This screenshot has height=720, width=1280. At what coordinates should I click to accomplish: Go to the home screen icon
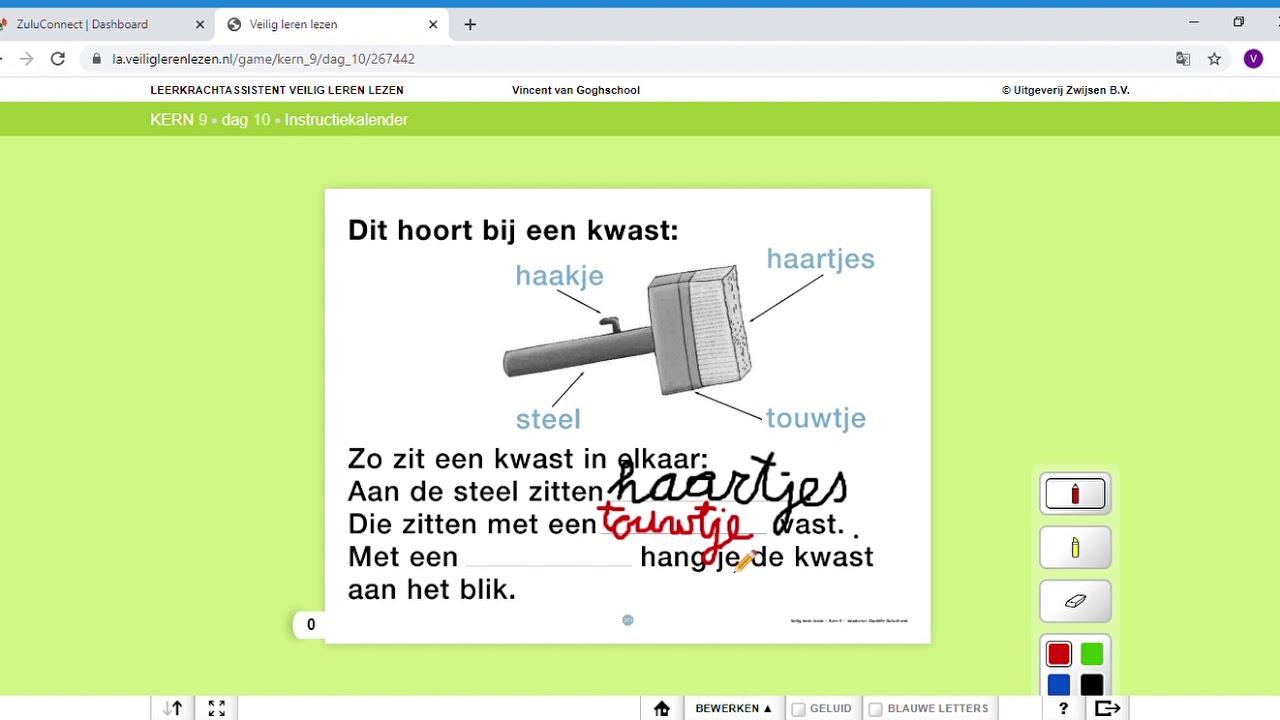pos(661,708)
